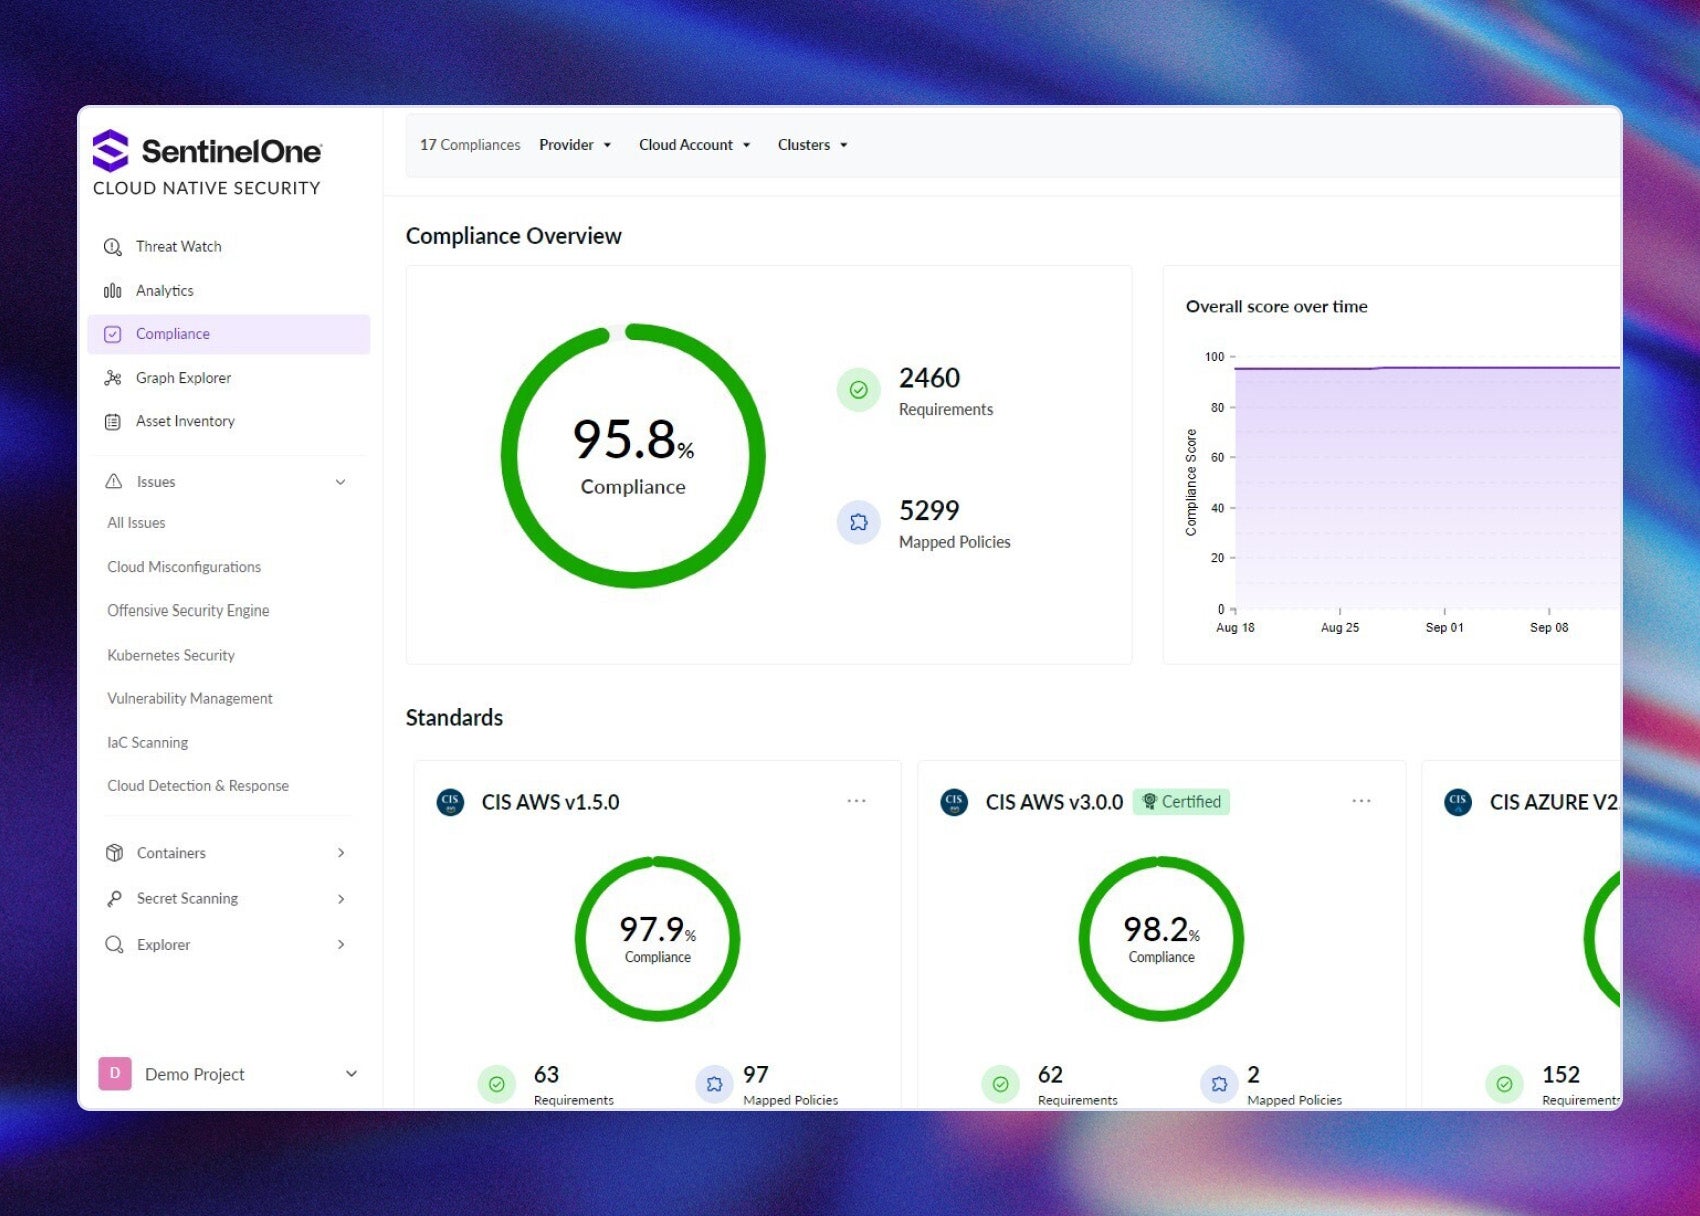Click the Asset Inventory icon

pyautogui.click(x=113, y=422)
